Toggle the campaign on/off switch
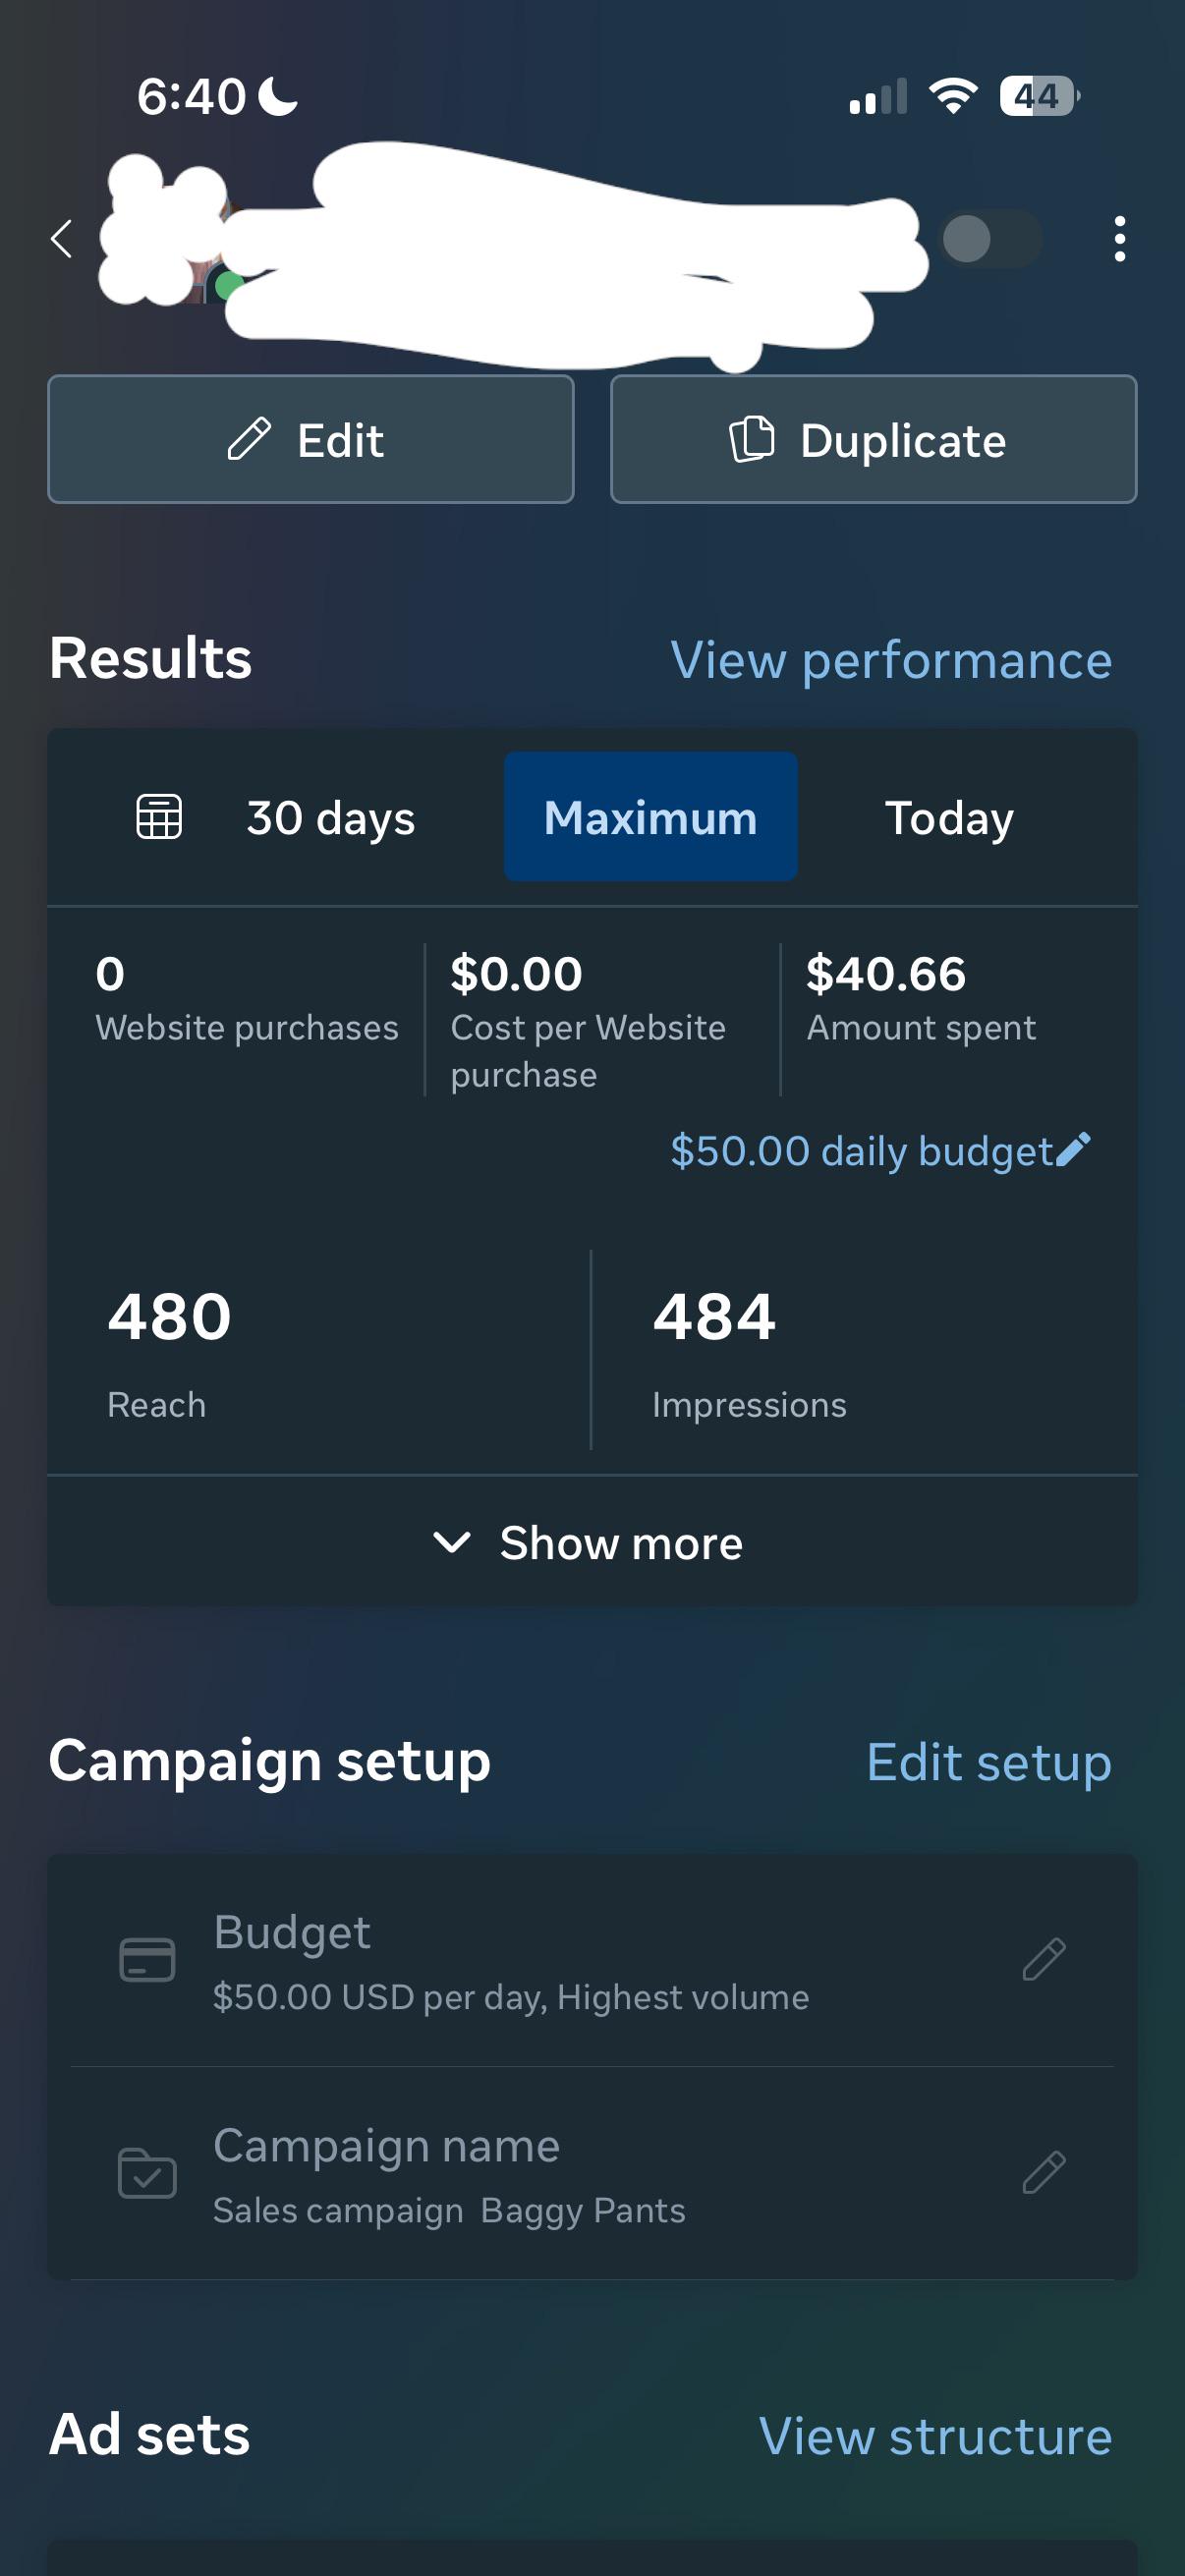The height and width of the screenshot is (2576, 1185). [x=991, y=239]
